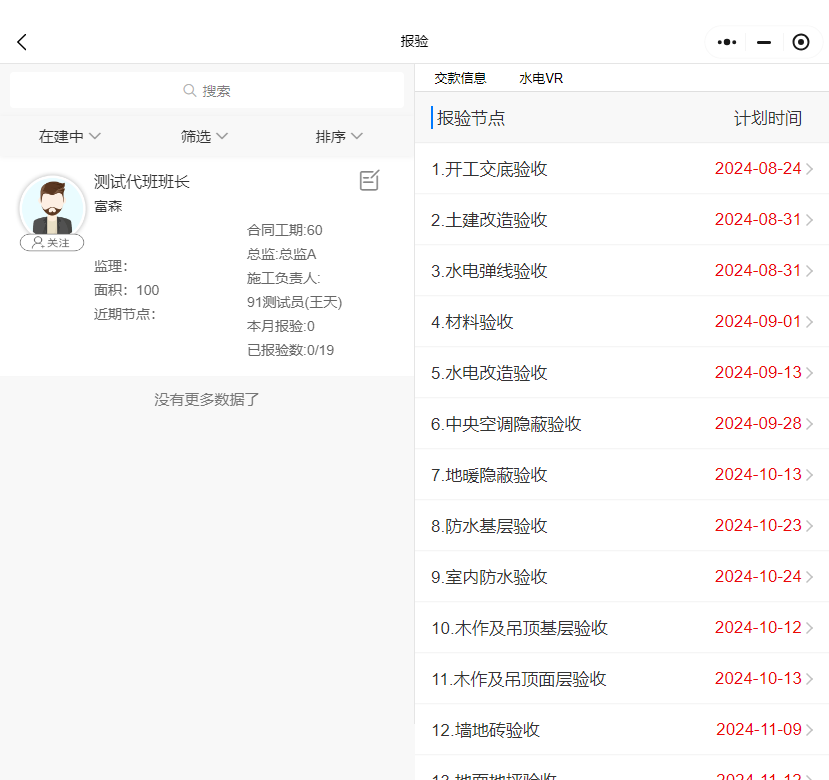
Task: Click the edit note icon on project card
Action: (369, 181)
